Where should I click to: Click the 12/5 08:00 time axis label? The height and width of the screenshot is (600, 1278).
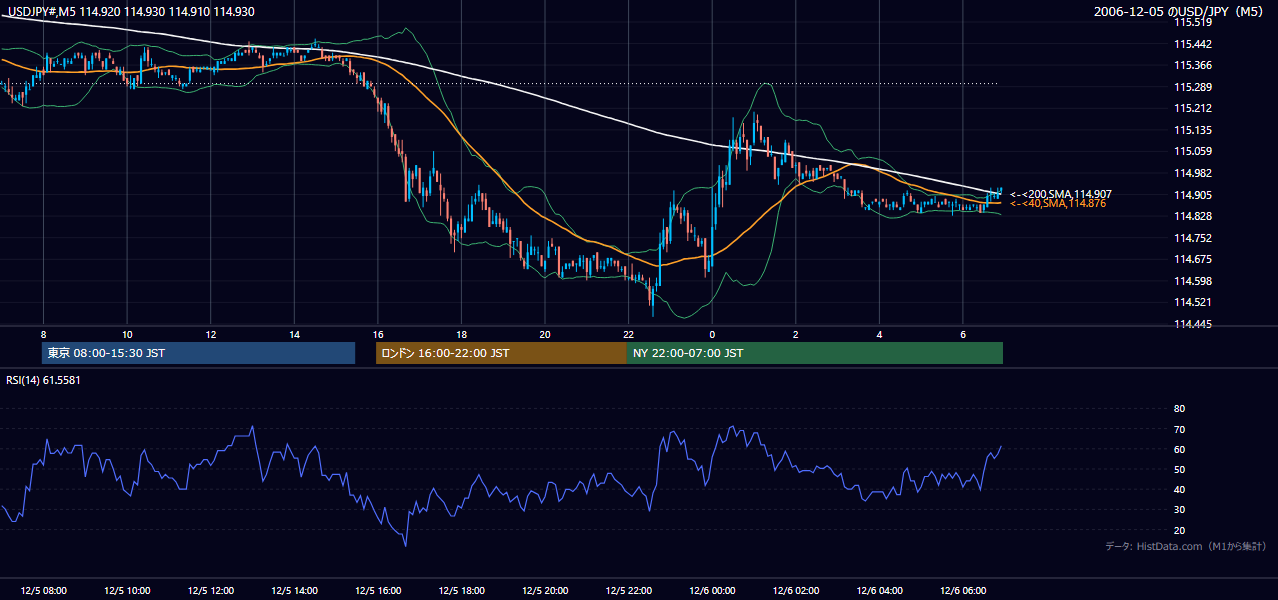[43, 590]
